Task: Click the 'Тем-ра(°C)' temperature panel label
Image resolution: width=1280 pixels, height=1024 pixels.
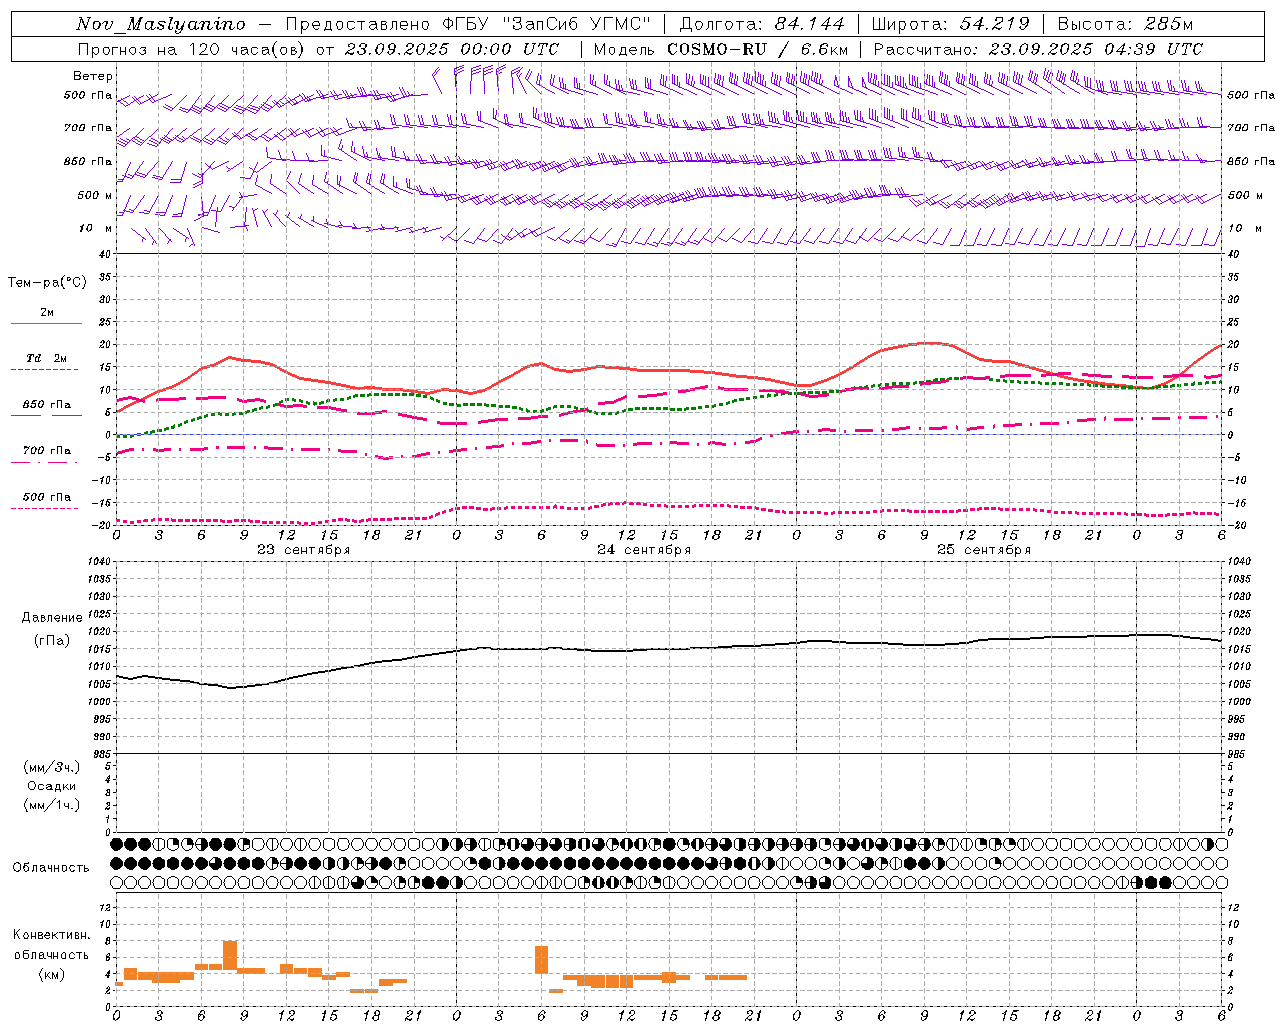Action: tap(47, 283)
